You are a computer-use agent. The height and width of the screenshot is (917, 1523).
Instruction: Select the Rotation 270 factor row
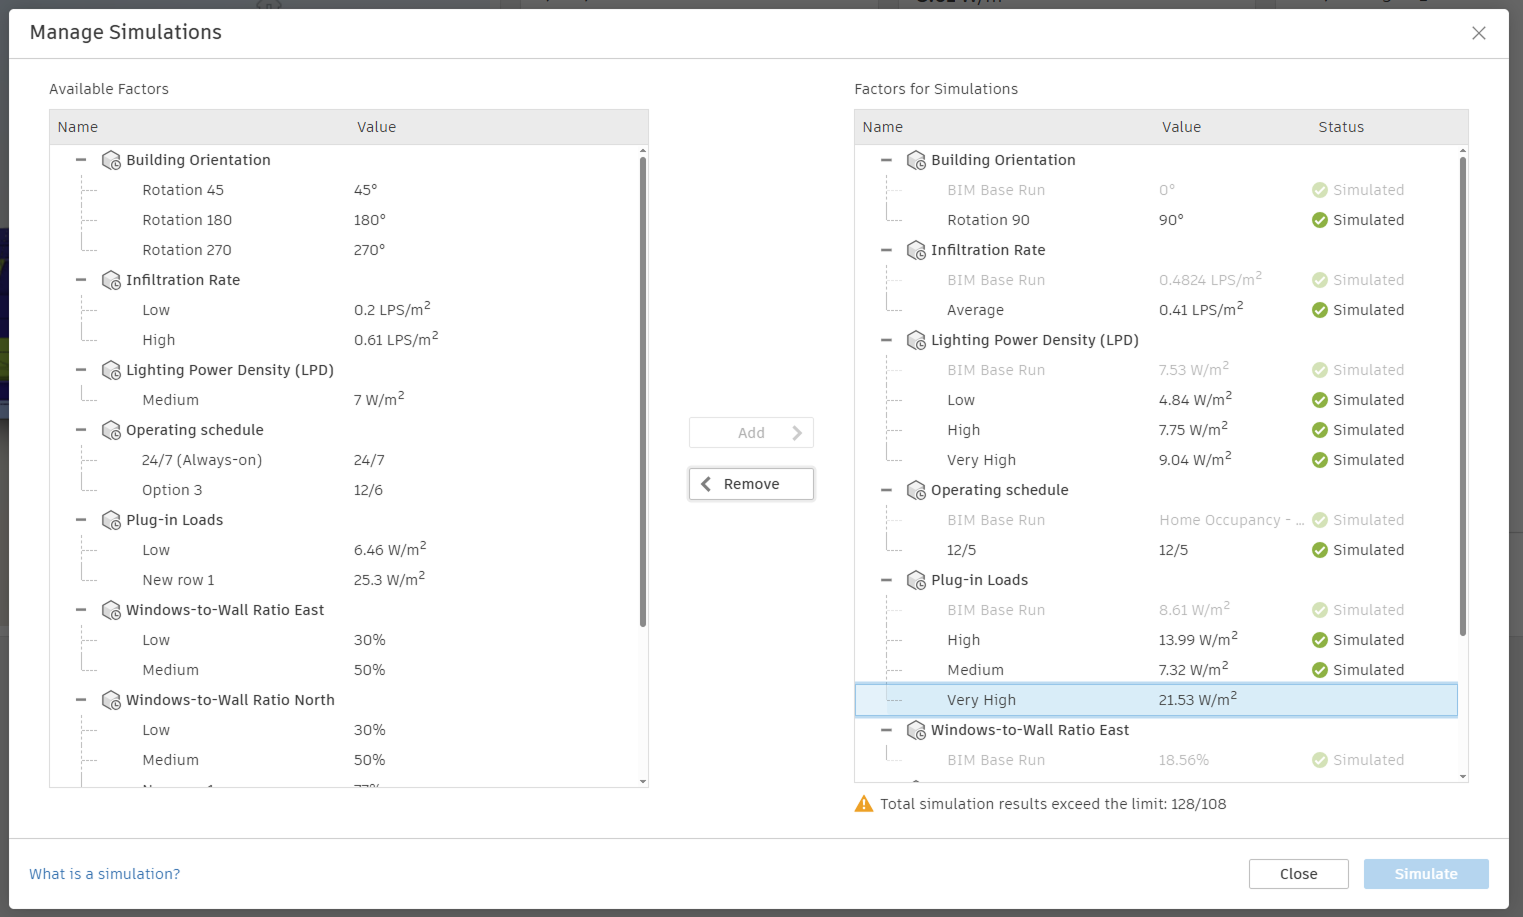187,250
